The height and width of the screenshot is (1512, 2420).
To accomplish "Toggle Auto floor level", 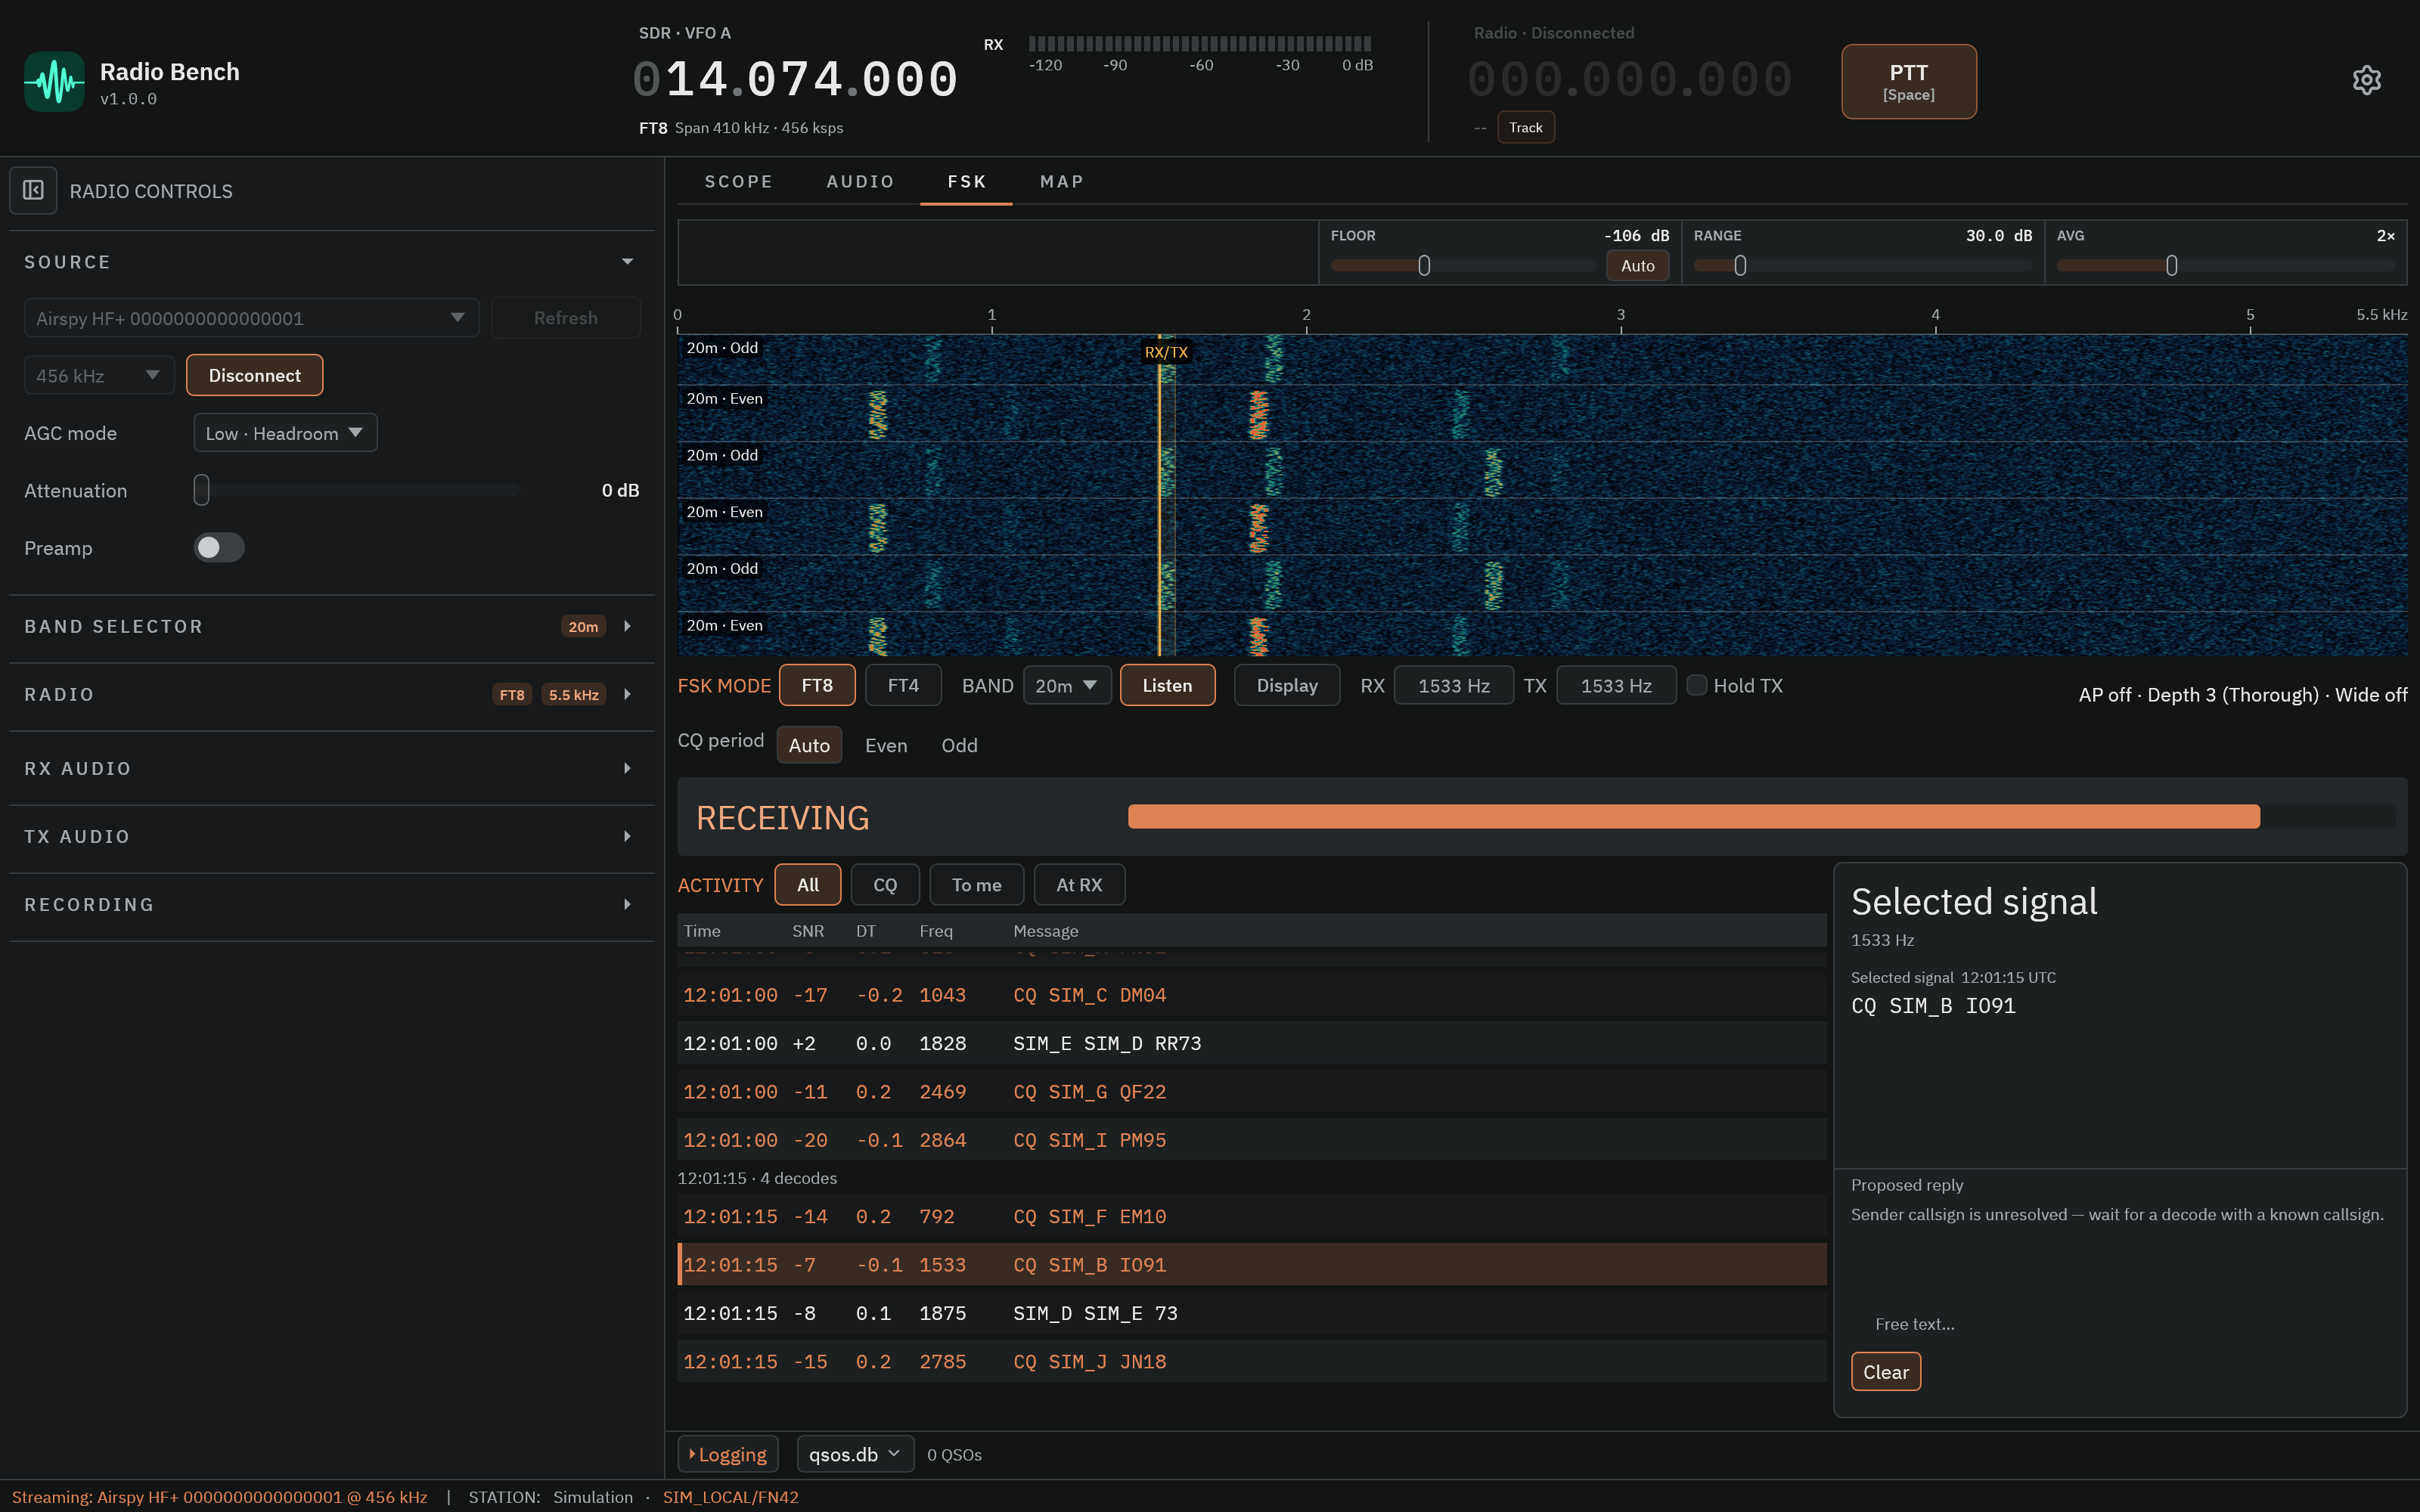I will tap(1637, 266).
